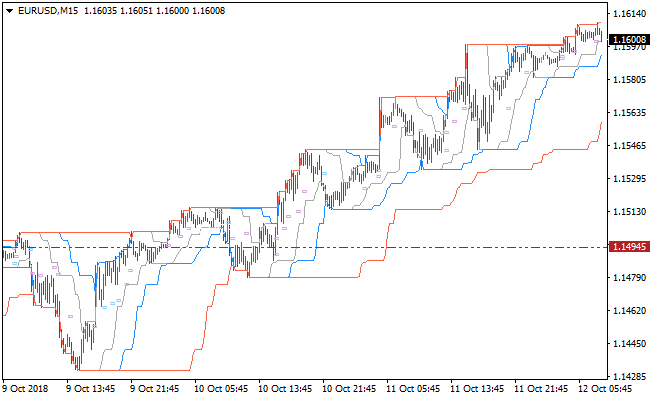Click the 9 Oct 2018 time label

[26, 389]
